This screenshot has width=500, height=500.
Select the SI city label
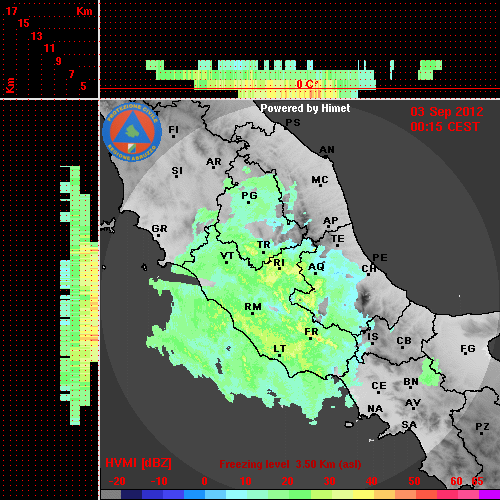[x=177, y=171]
